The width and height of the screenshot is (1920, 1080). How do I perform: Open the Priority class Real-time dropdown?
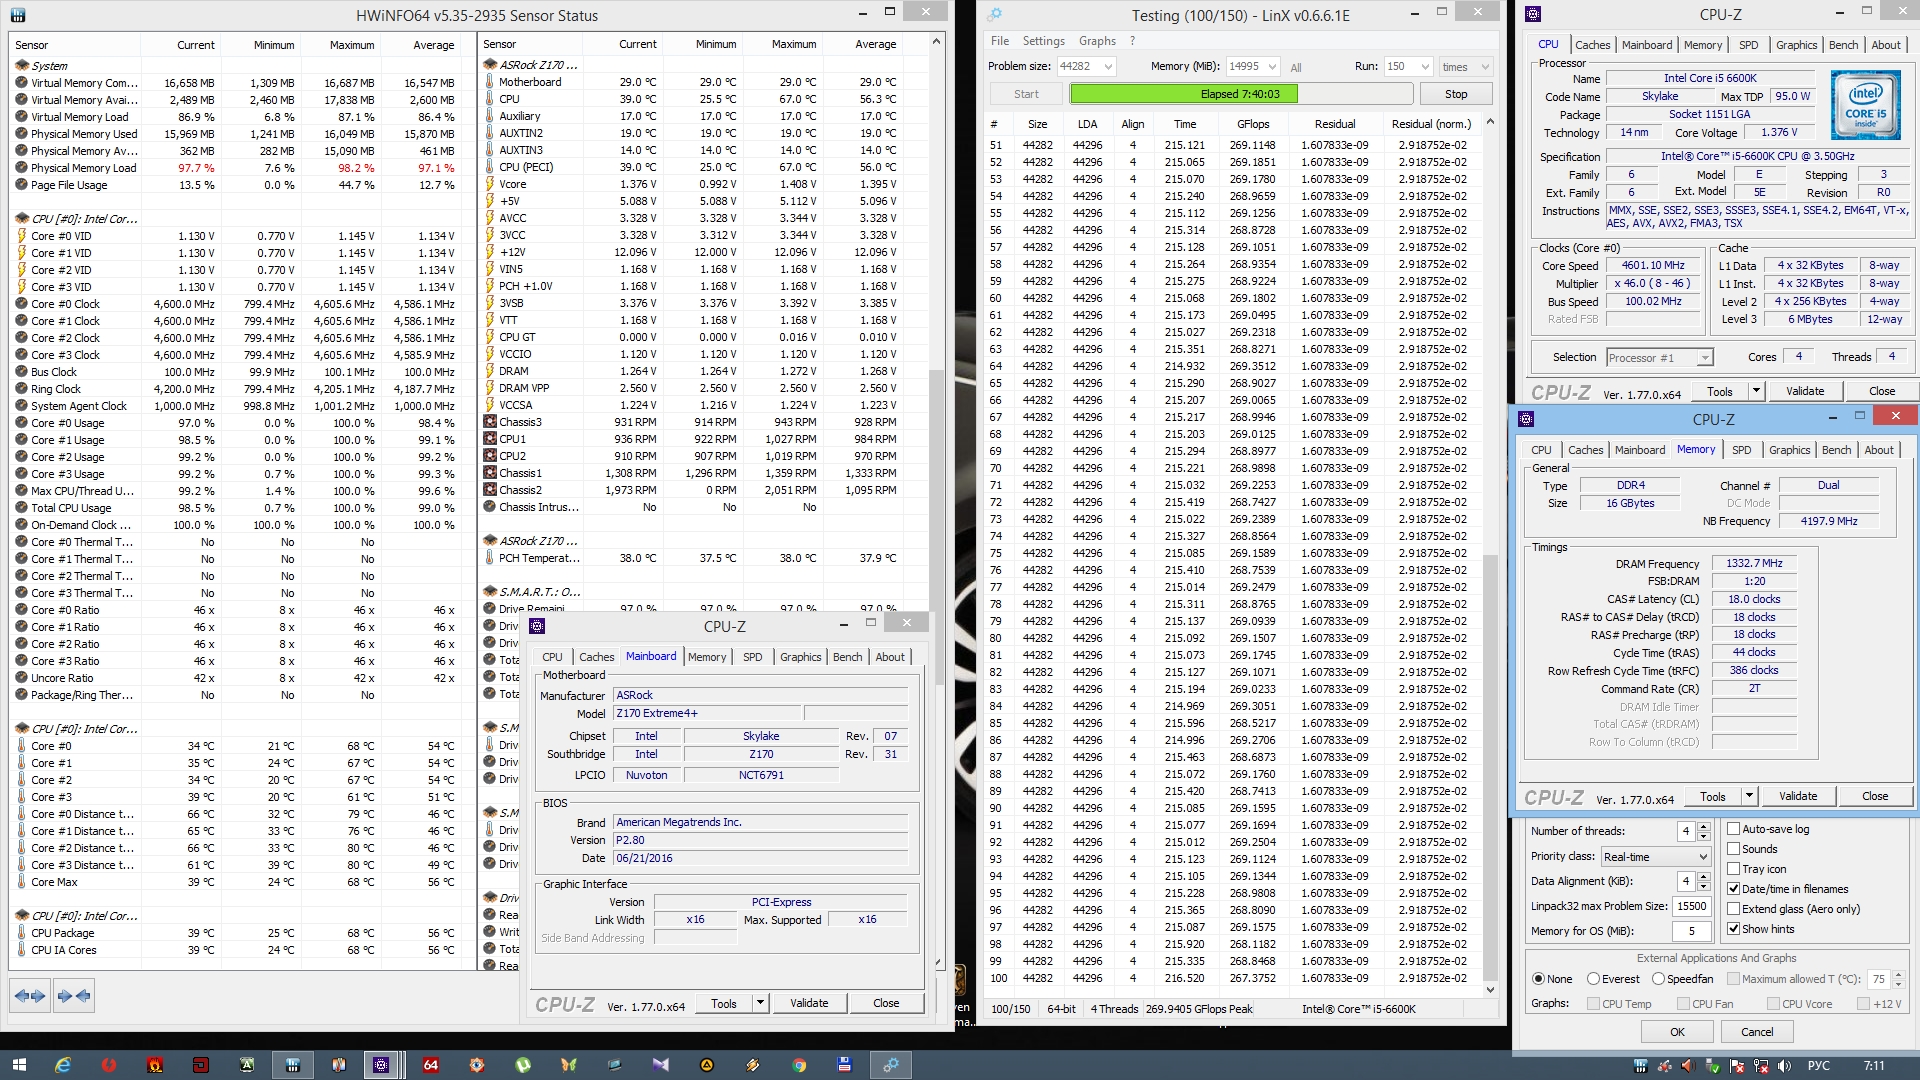[1655, 857]
